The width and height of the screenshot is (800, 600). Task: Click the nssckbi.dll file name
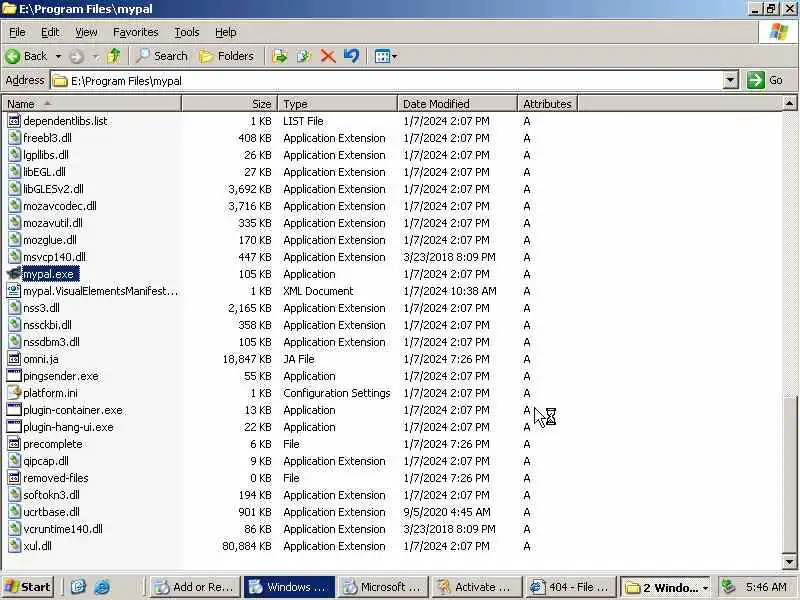click(47, 325)
